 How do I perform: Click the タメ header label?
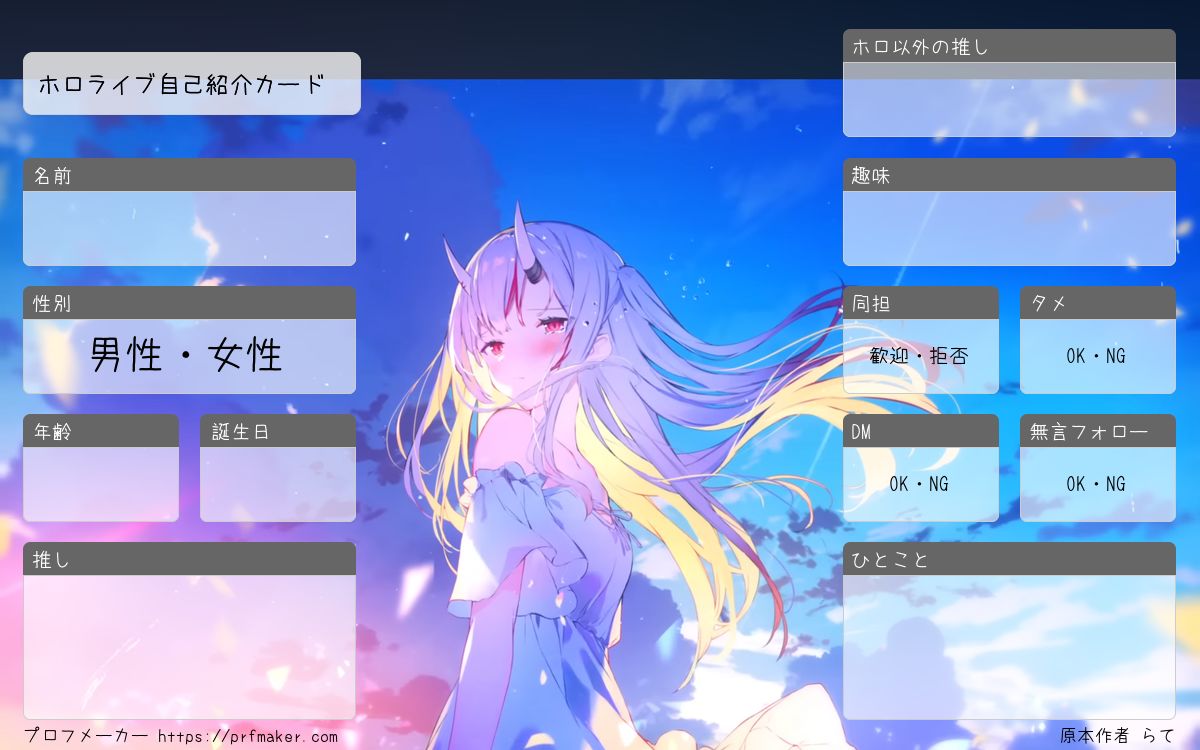1048,303
